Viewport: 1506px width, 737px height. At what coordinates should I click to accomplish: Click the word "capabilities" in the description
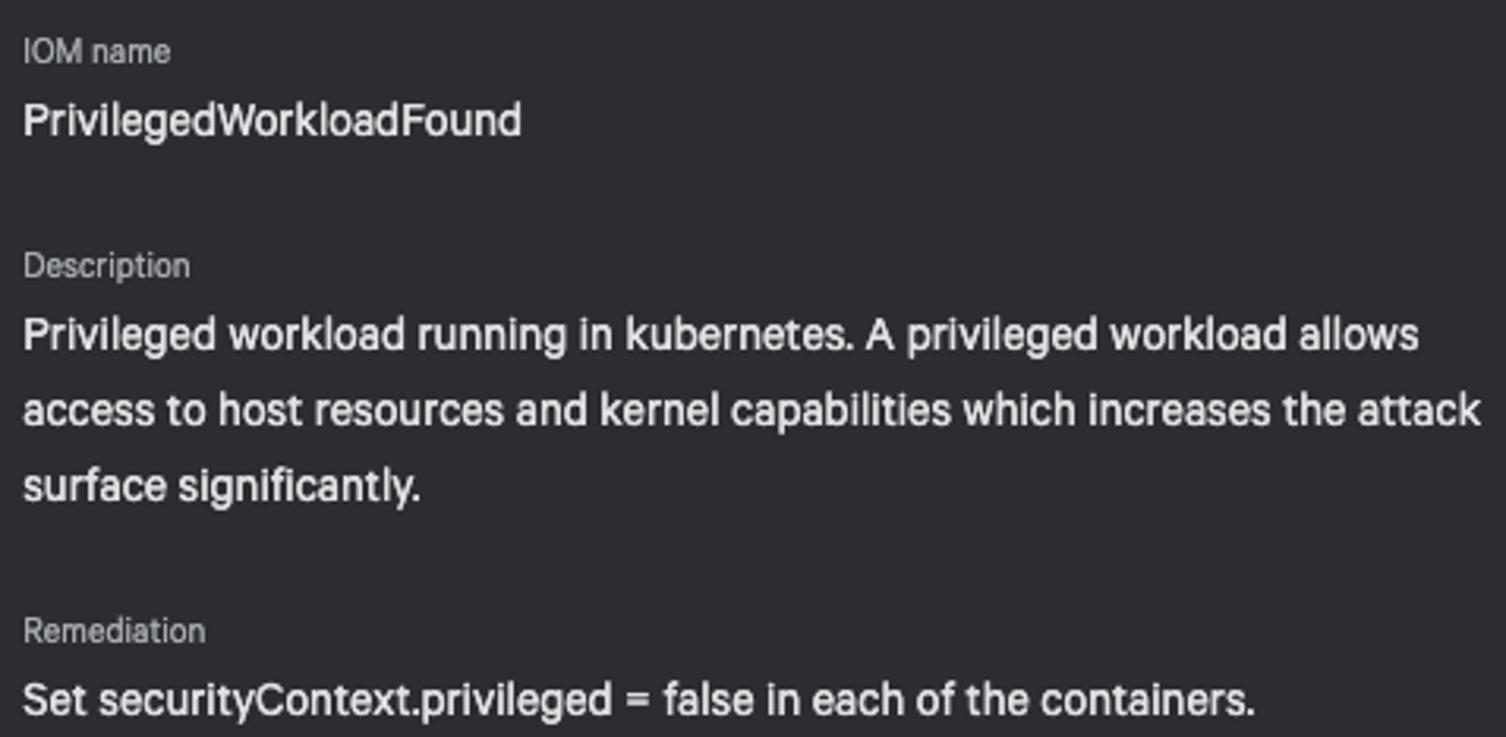pos(841,411)
